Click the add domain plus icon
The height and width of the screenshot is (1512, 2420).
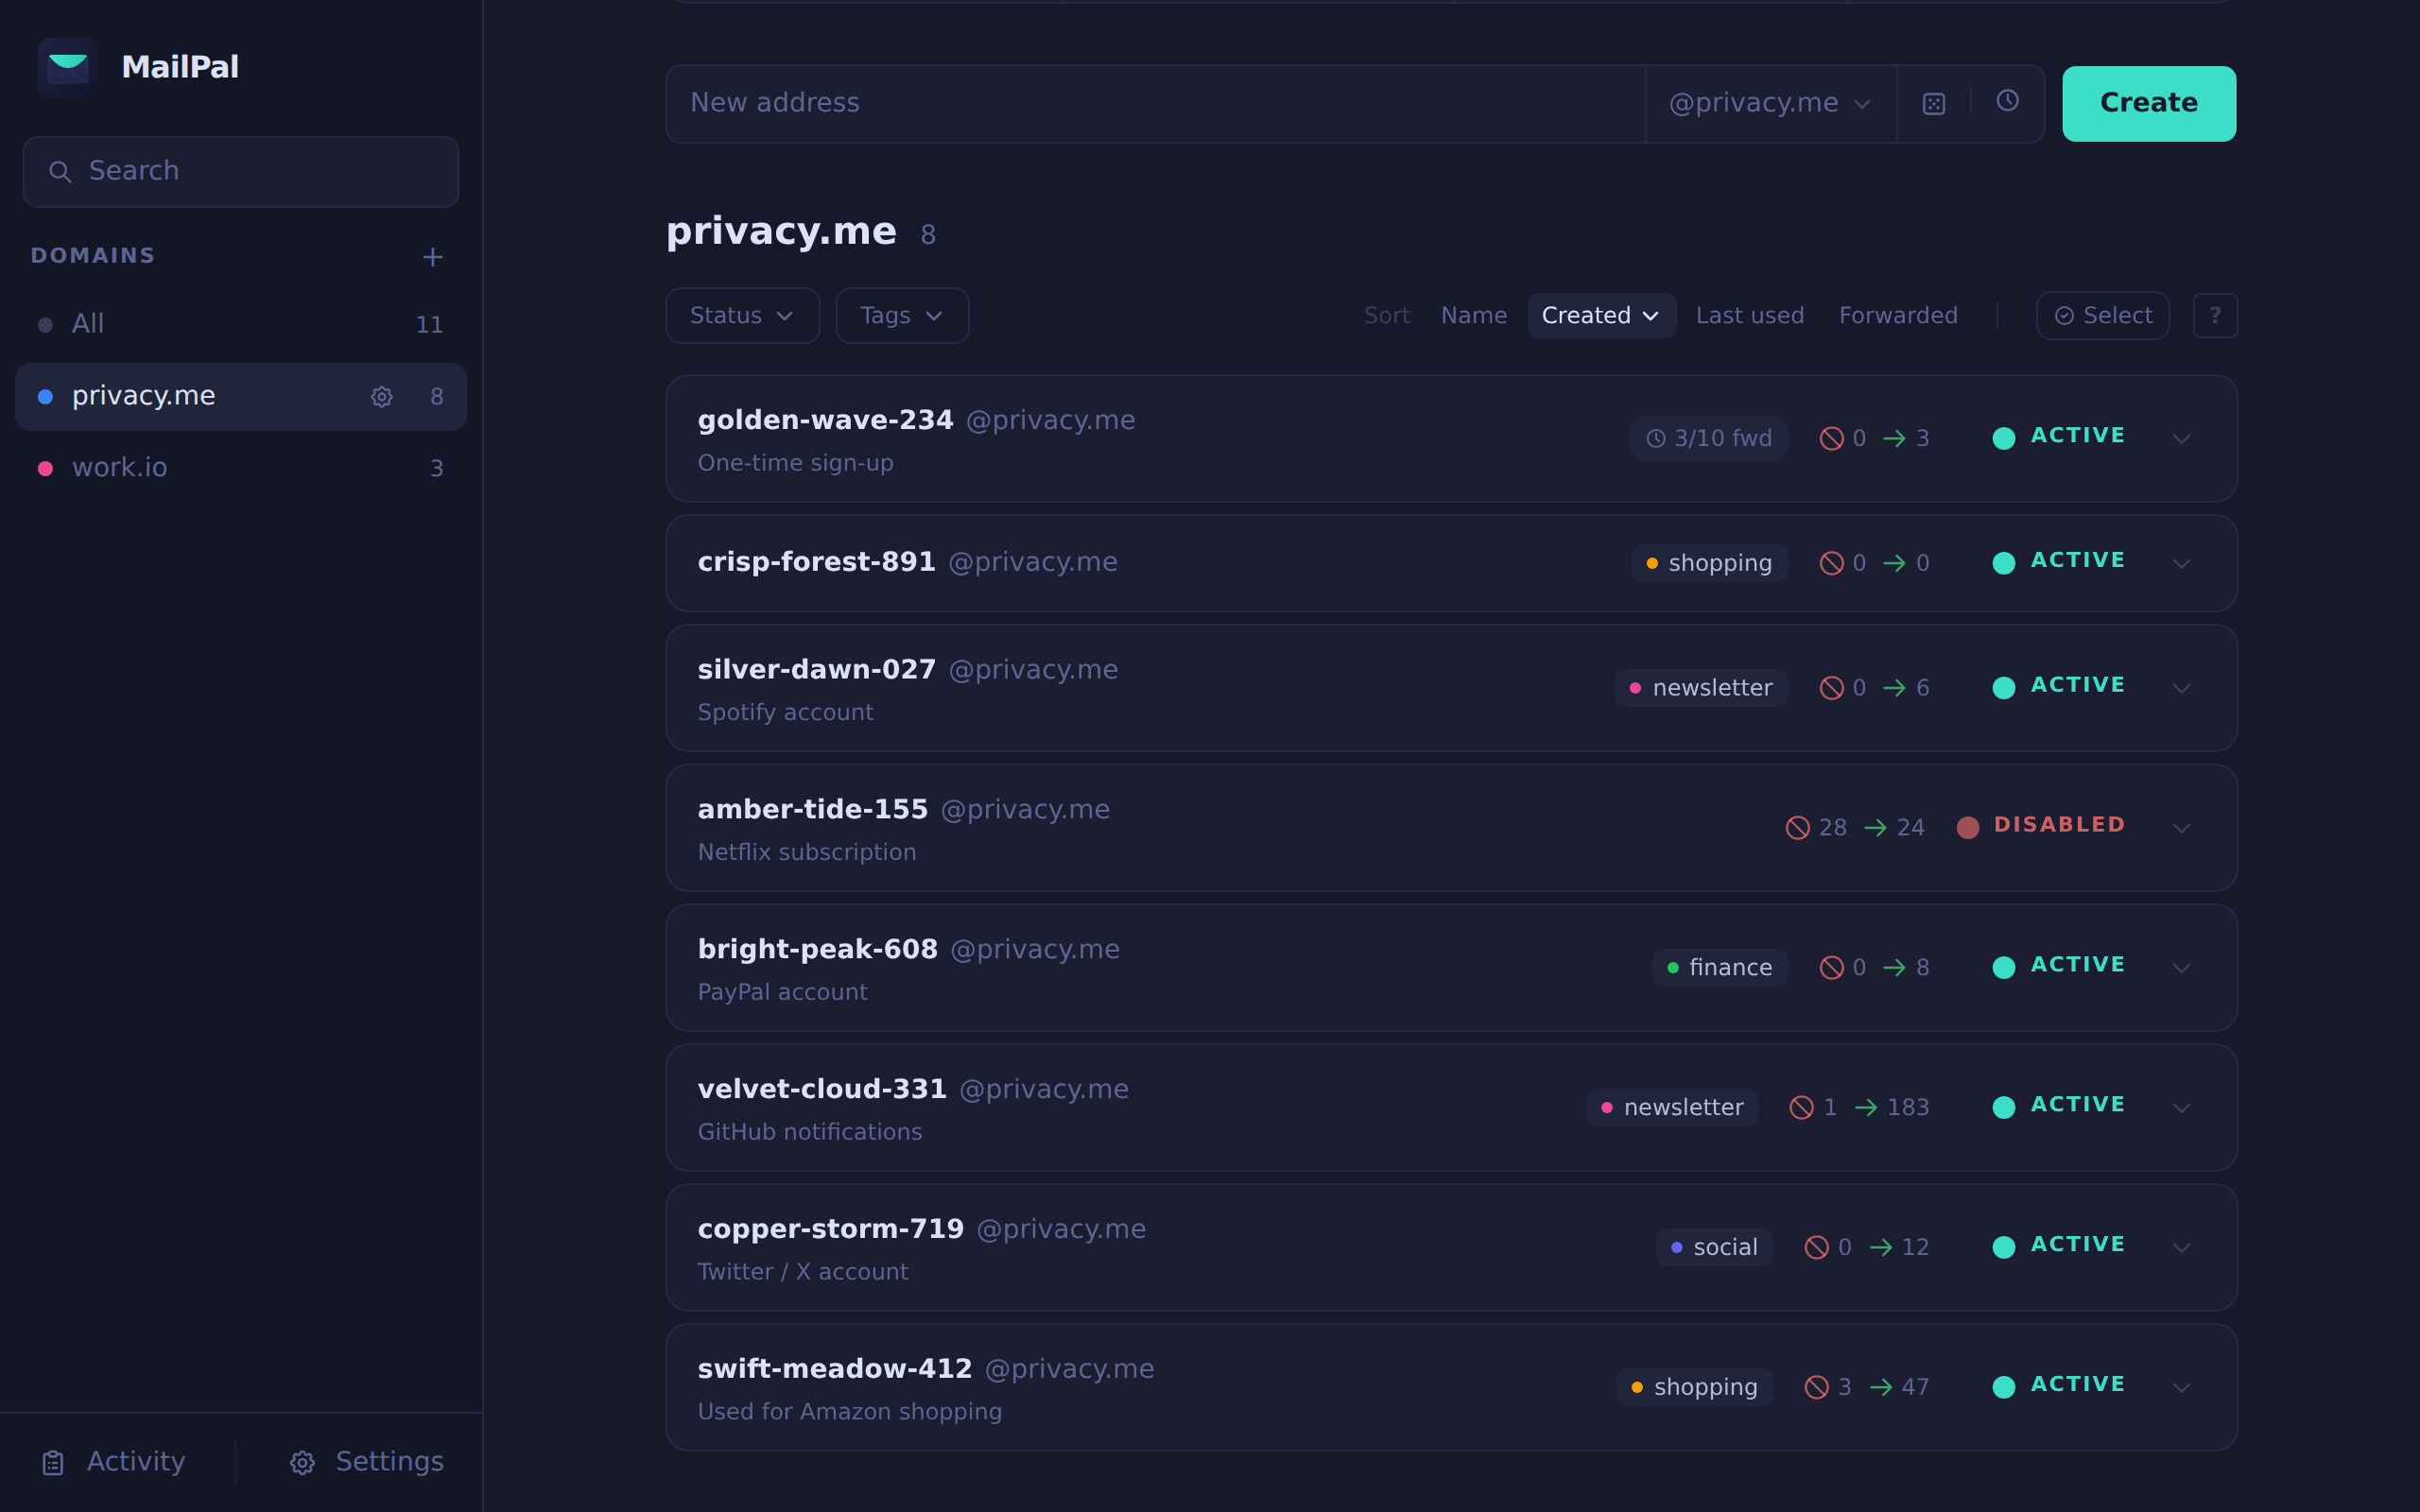click(432, 257)
